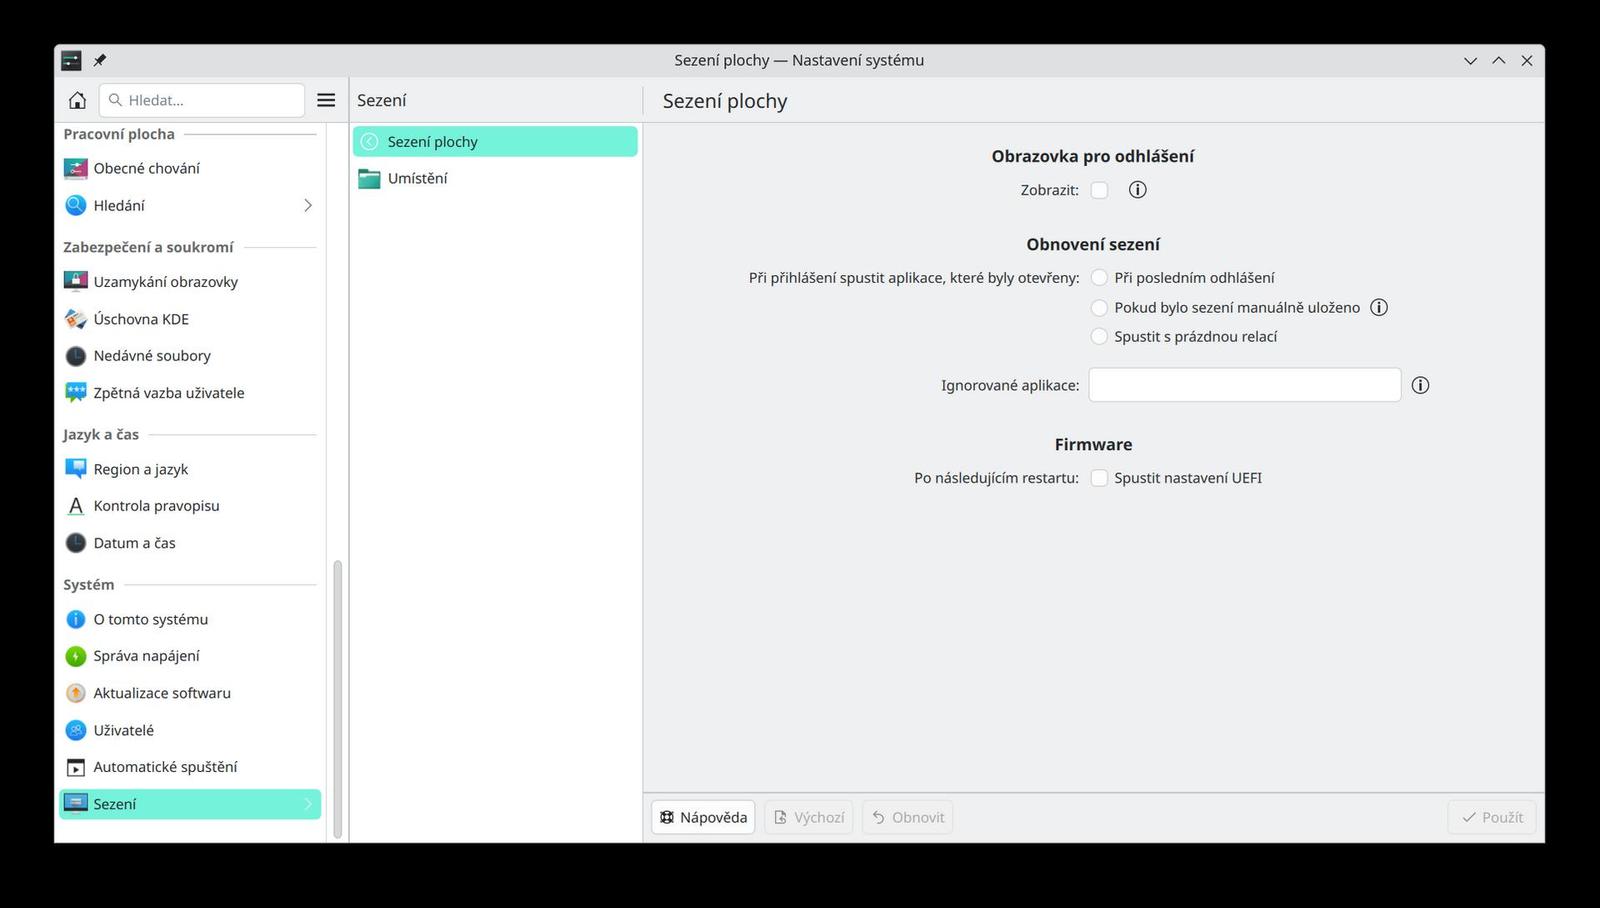1600x908 pixels.
Task: Check Spustit nastavení UEFI
Action: point(1099,478)
